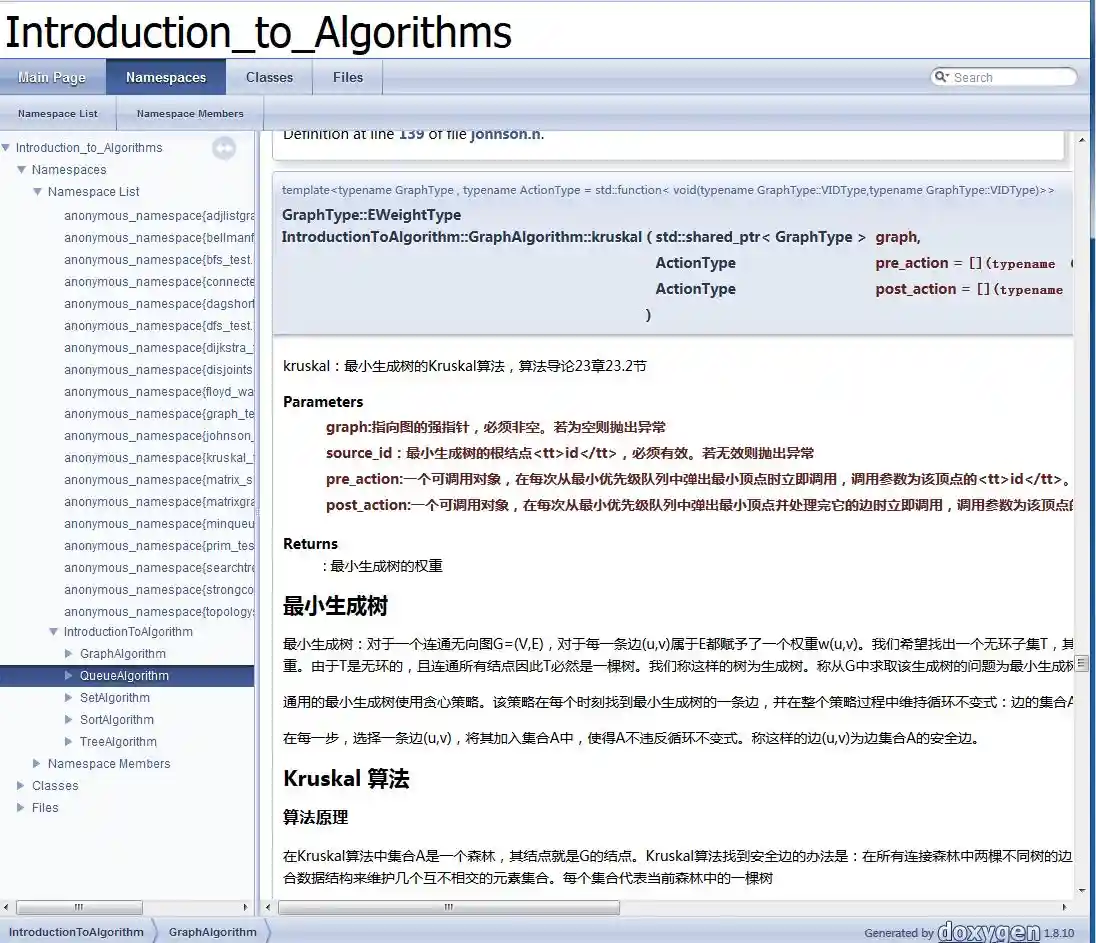Switch to the Namespace Members subtab

click(189, 113)
